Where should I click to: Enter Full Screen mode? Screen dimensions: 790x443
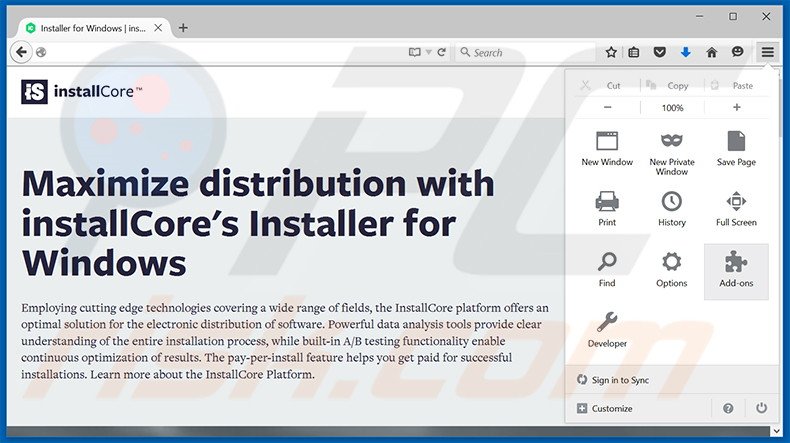(736, 209)
